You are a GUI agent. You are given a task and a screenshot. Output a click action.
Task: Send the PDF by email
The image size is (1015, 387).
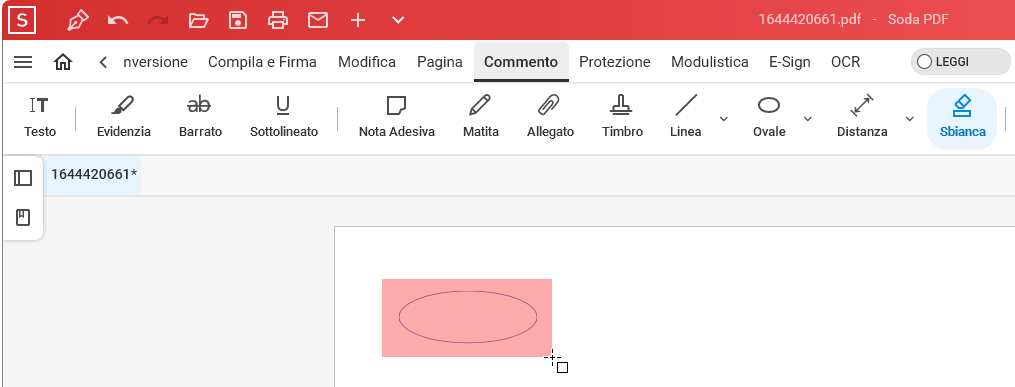318,20
